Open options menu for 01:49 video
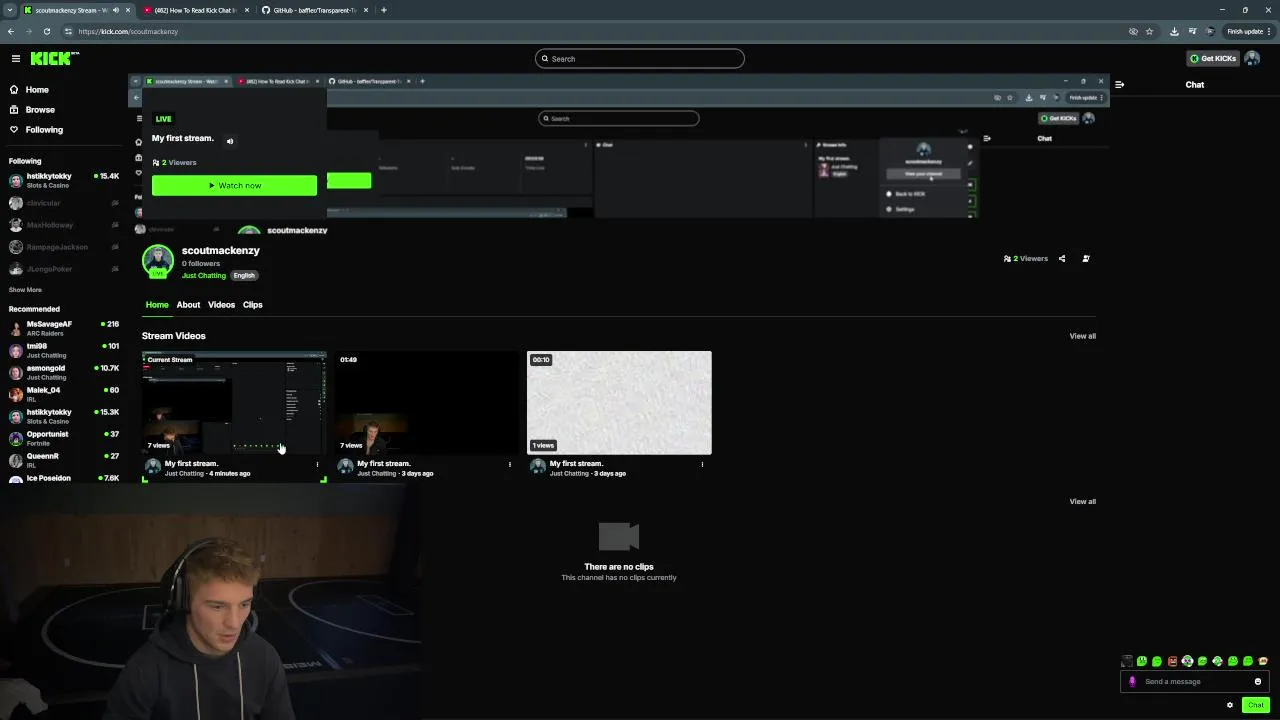Viewport: 1280px width, 720px height. (509, 464)
